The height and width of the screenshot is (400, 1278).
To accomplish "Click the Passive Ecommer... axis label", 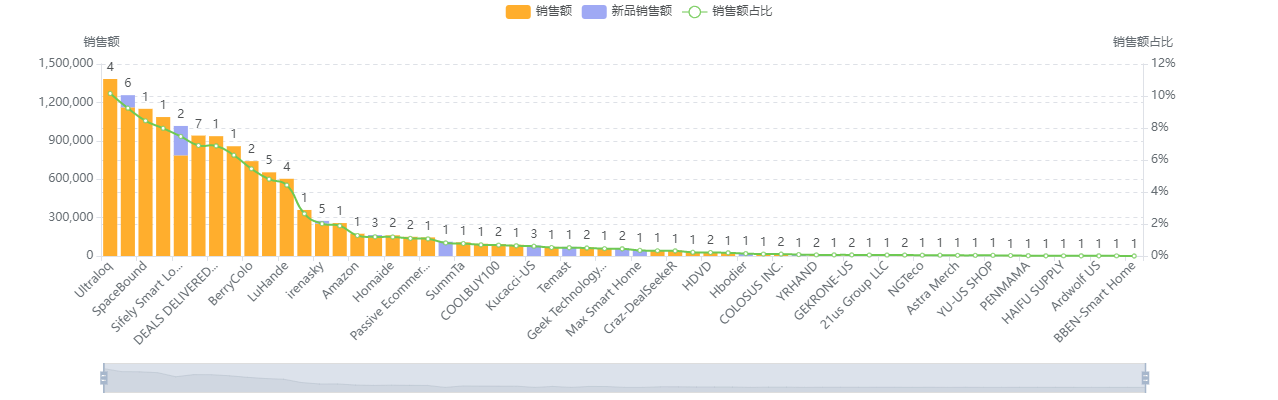I will (392, 300).
